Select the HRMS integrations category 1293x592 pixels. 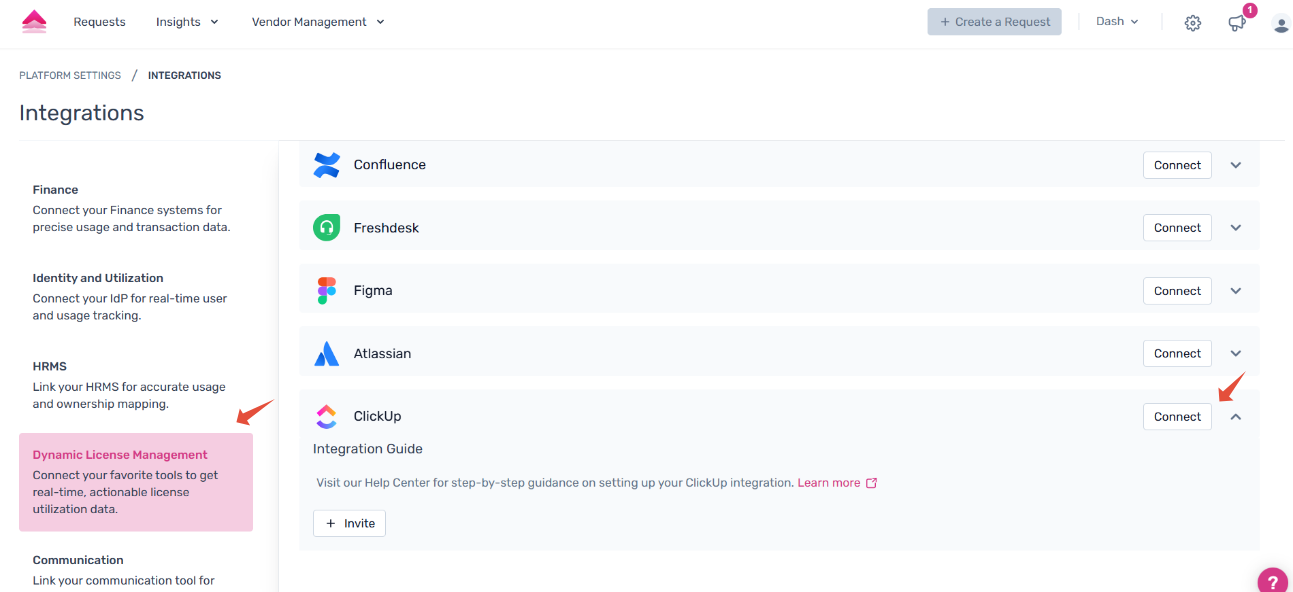coord(136,385)
